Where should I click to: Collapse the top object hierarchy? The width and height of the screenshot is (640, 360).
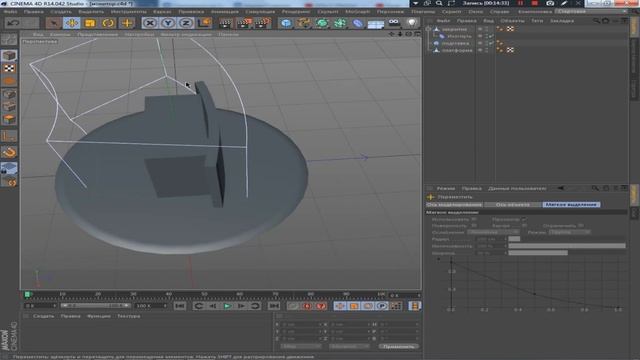[429, 29]
